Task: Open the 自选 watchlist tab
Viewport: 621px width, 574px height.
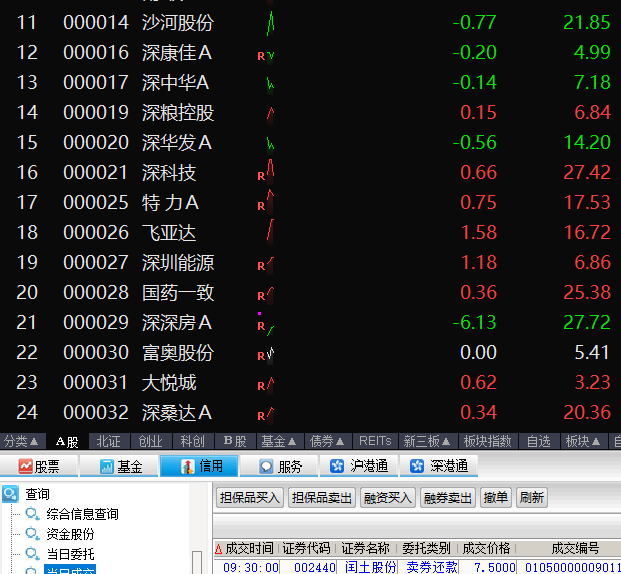Action: (539, 441)
